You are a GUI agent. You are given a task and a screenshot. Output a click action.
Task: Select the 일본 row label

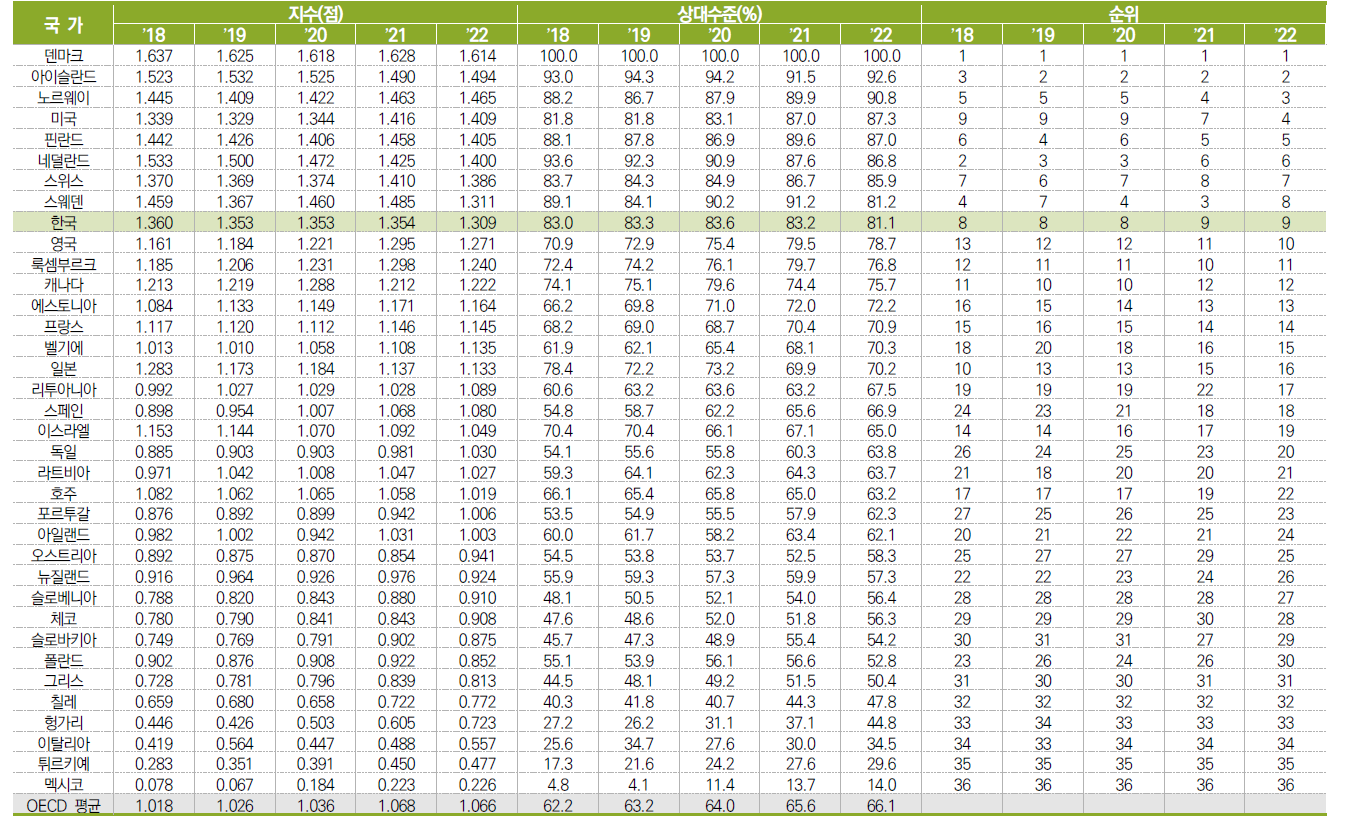pos(64,368)
